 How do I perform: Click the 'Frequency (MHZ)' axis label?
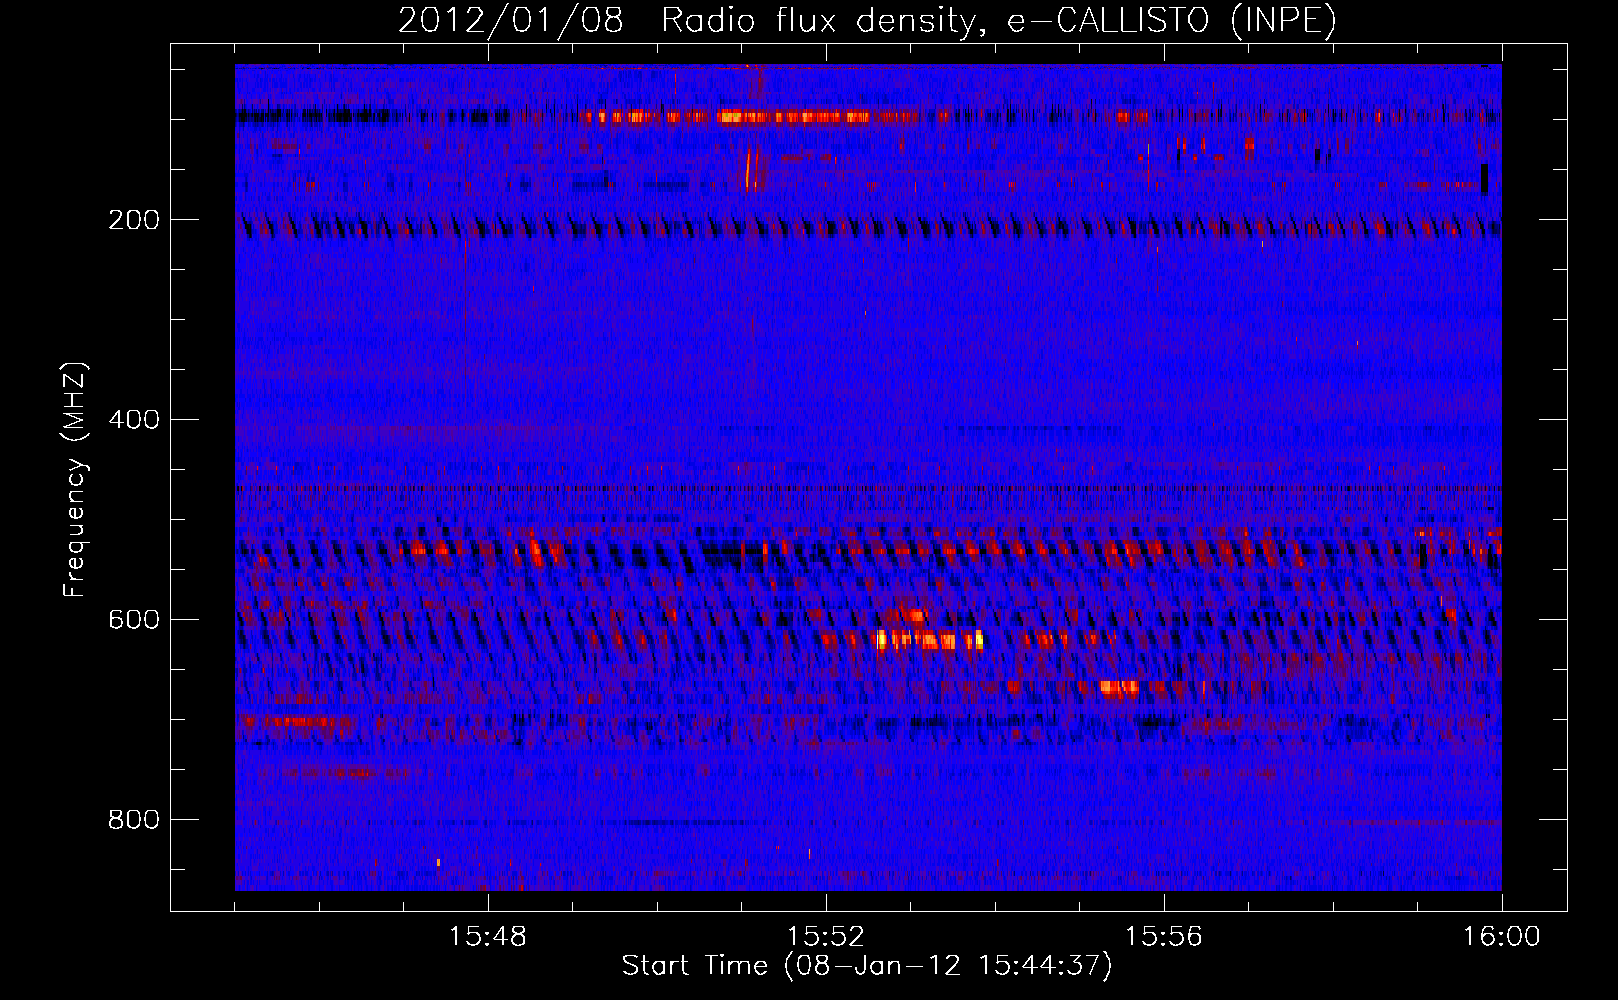74,479
